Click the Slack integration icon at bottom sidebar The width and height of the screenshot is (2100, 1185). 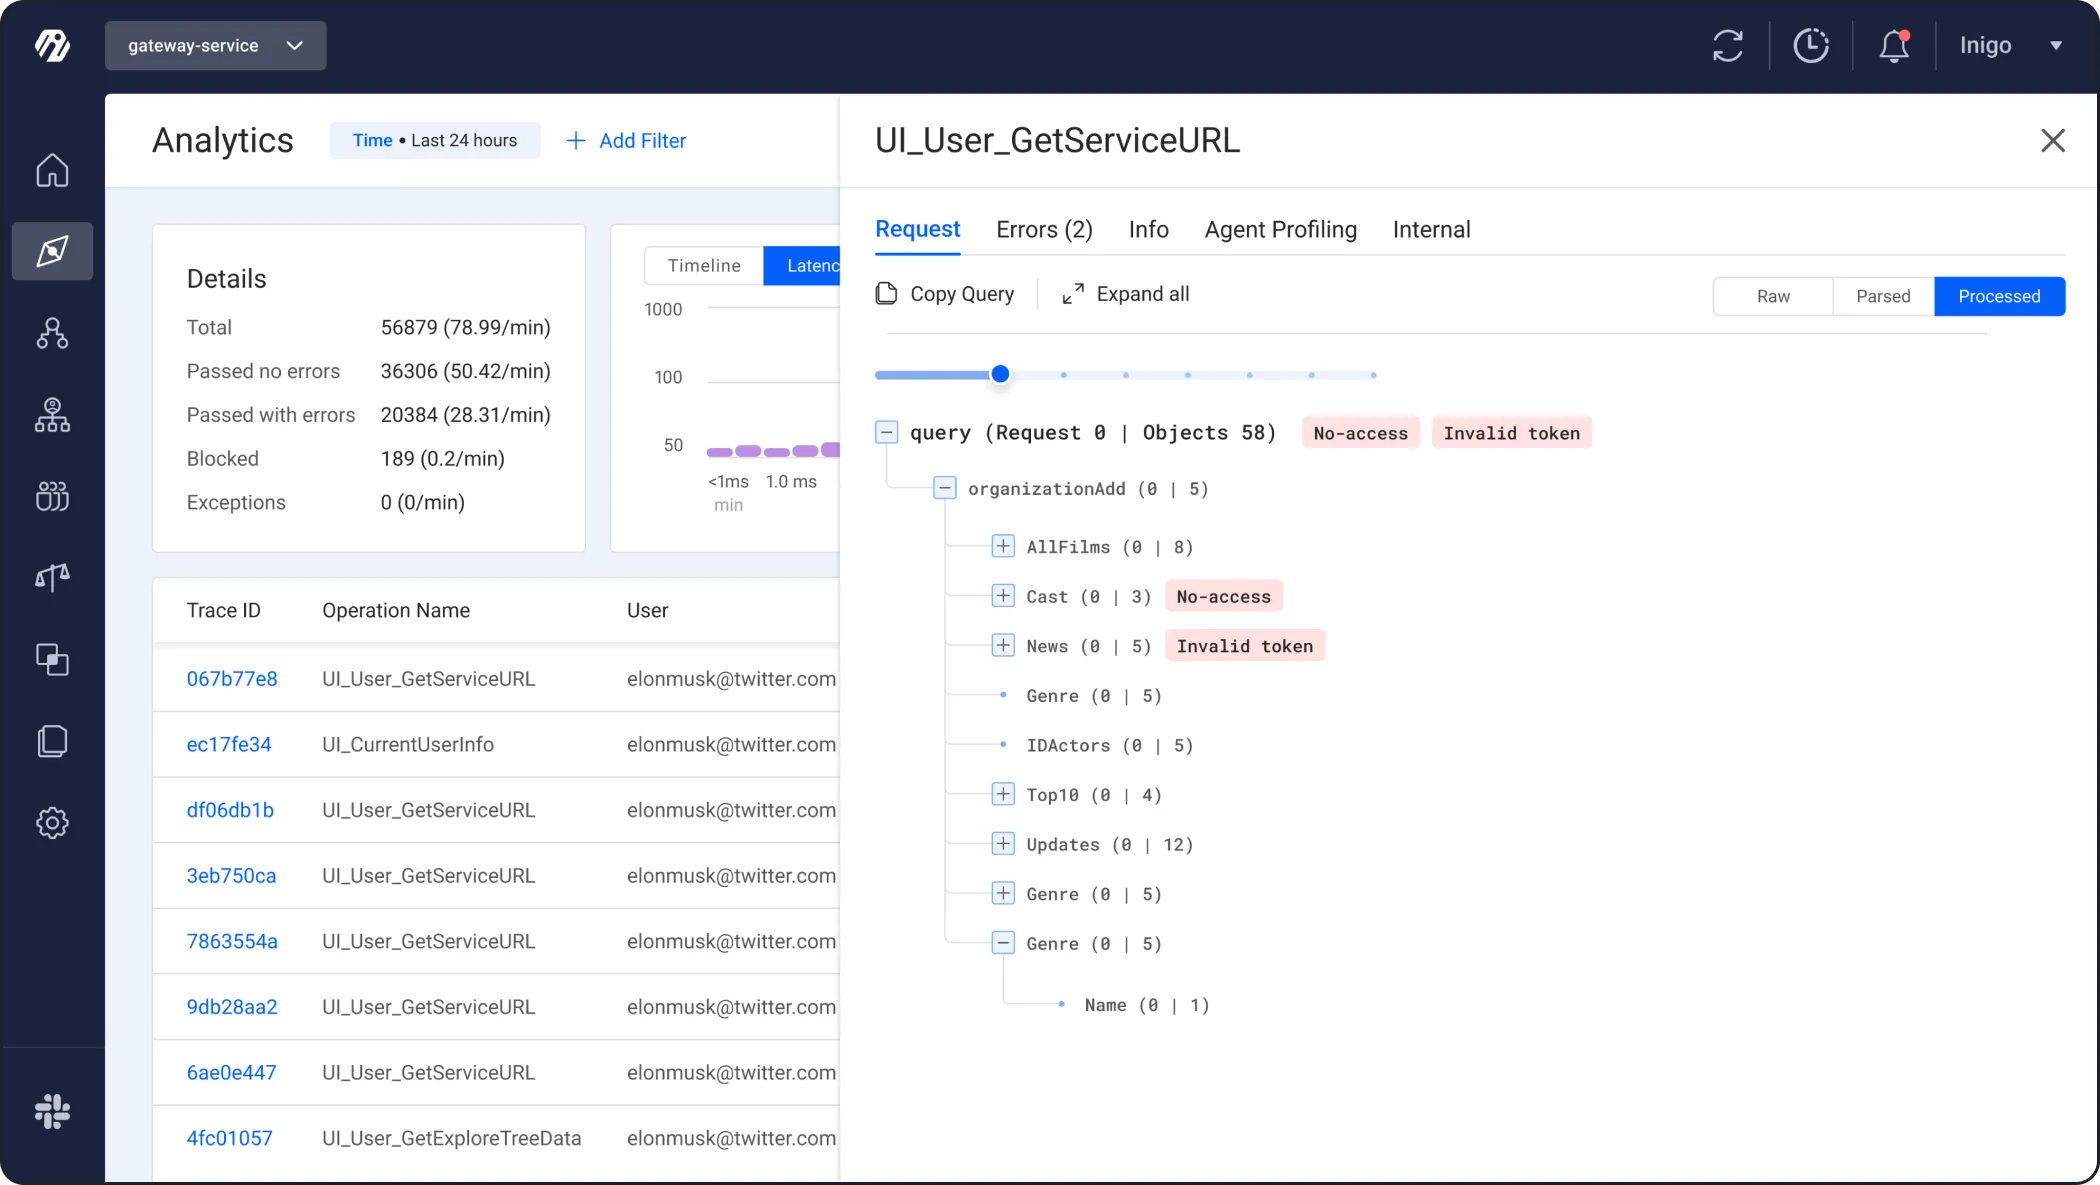pos(52,1111)
